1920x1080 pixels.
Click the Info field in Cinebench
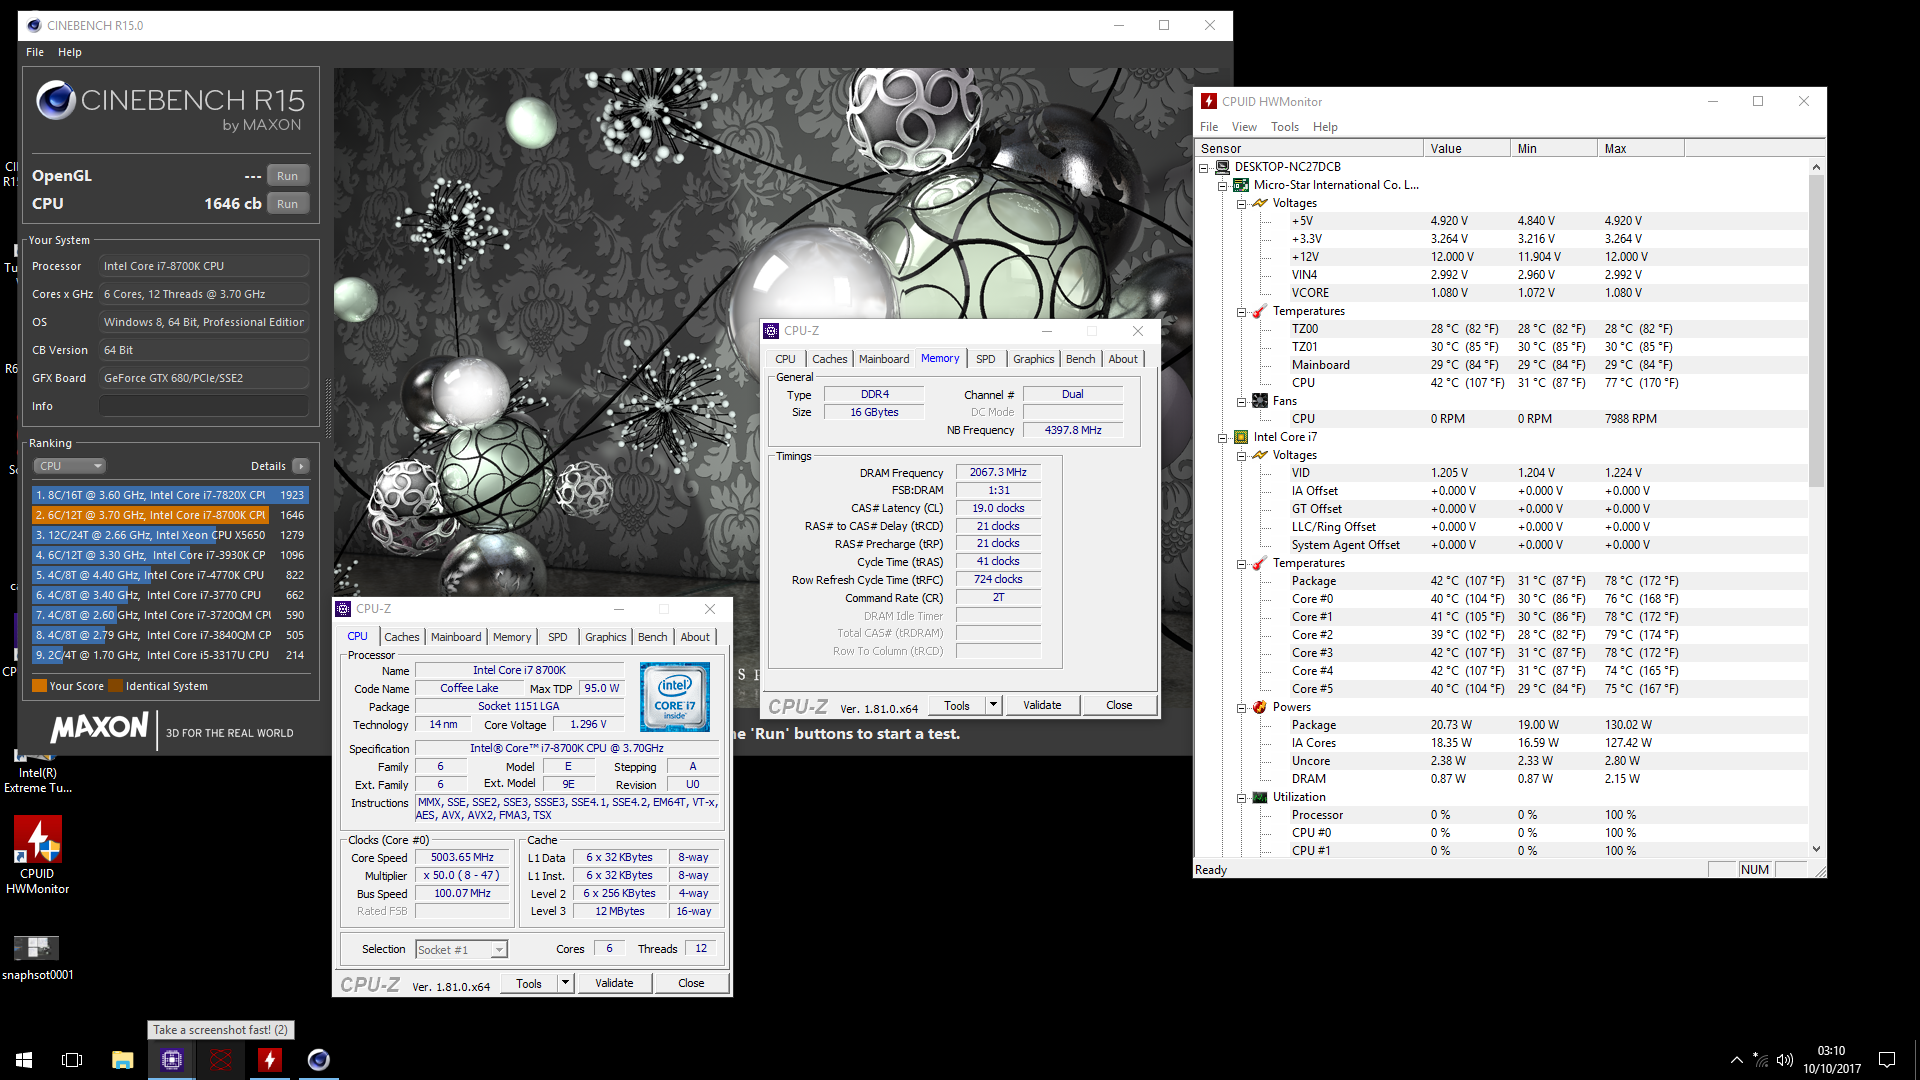(204, 406)
